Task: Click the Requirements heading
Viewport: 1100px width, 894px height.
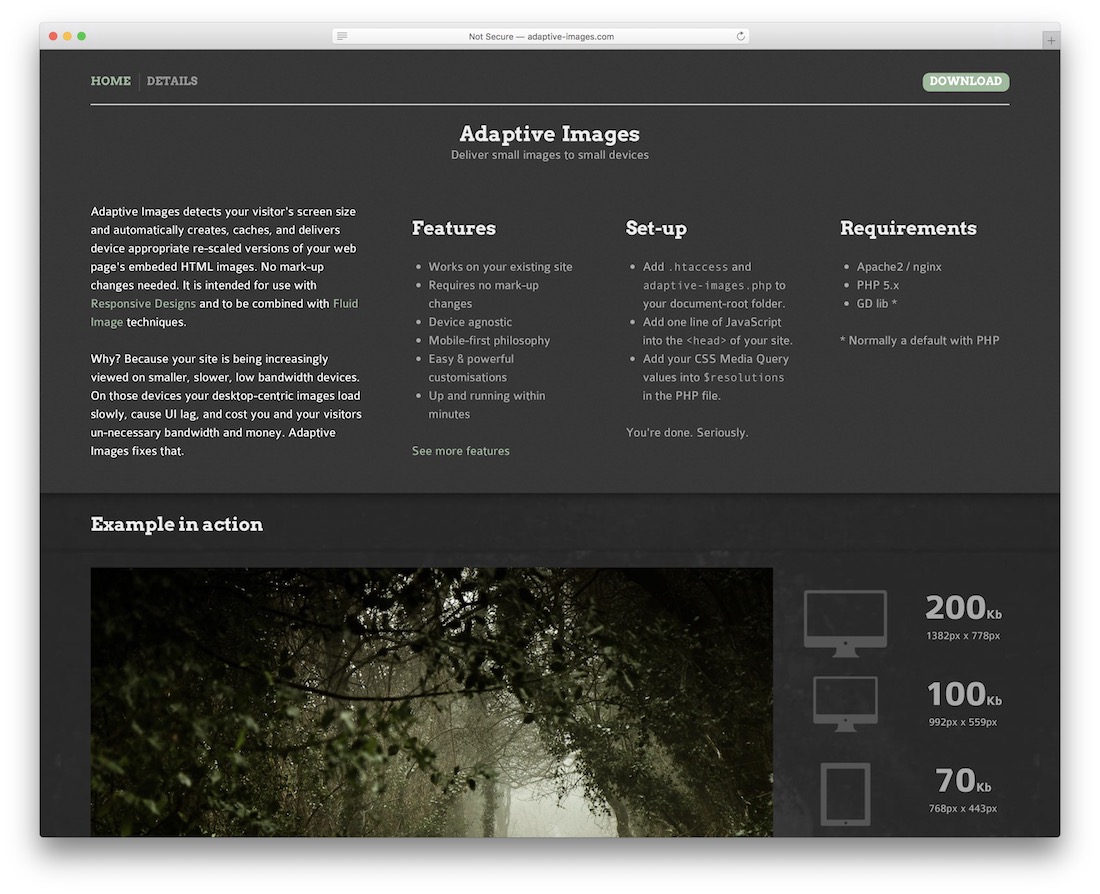Action: (908, 228)
